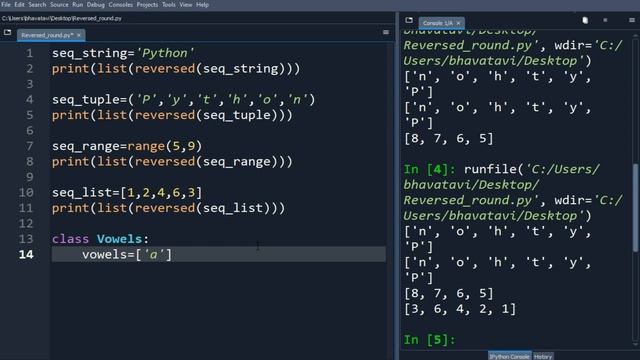Click the file path C:\Users\bhavatavi\Desktop\Reversed_round.py

pyautogui.click(x=62, y=18)
